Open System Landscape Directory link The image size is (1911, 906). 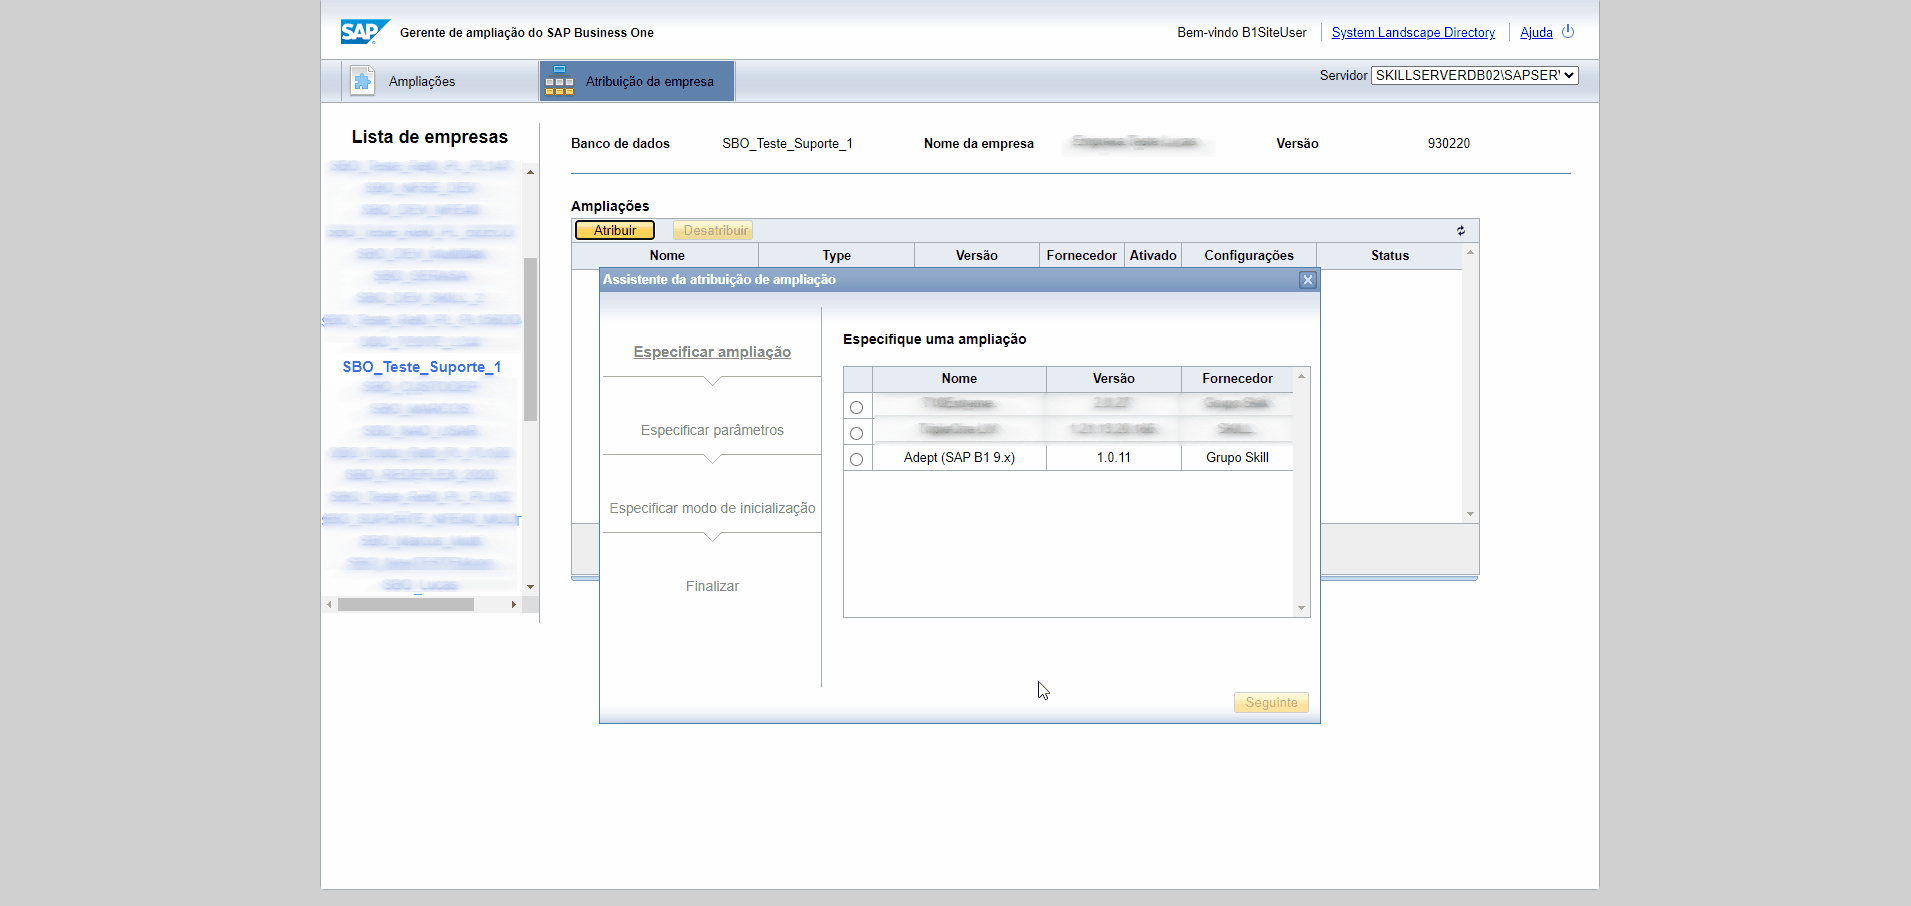click(1413, 33)
